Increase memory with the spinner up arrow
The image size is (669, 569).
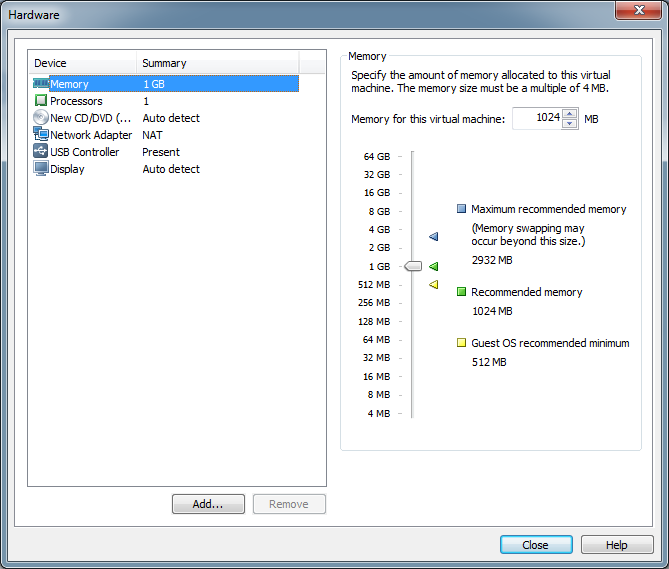[570, 114]
